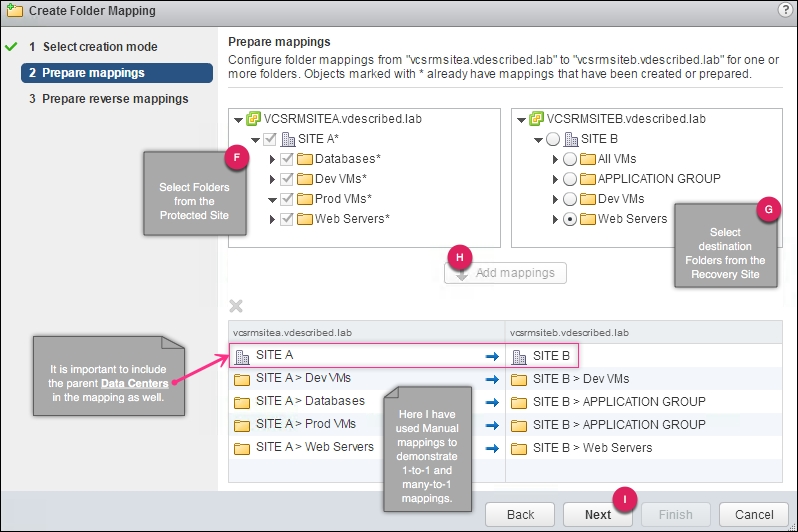Select the Dev VMs radio button

pyautogui.click(x=570, y=199)
